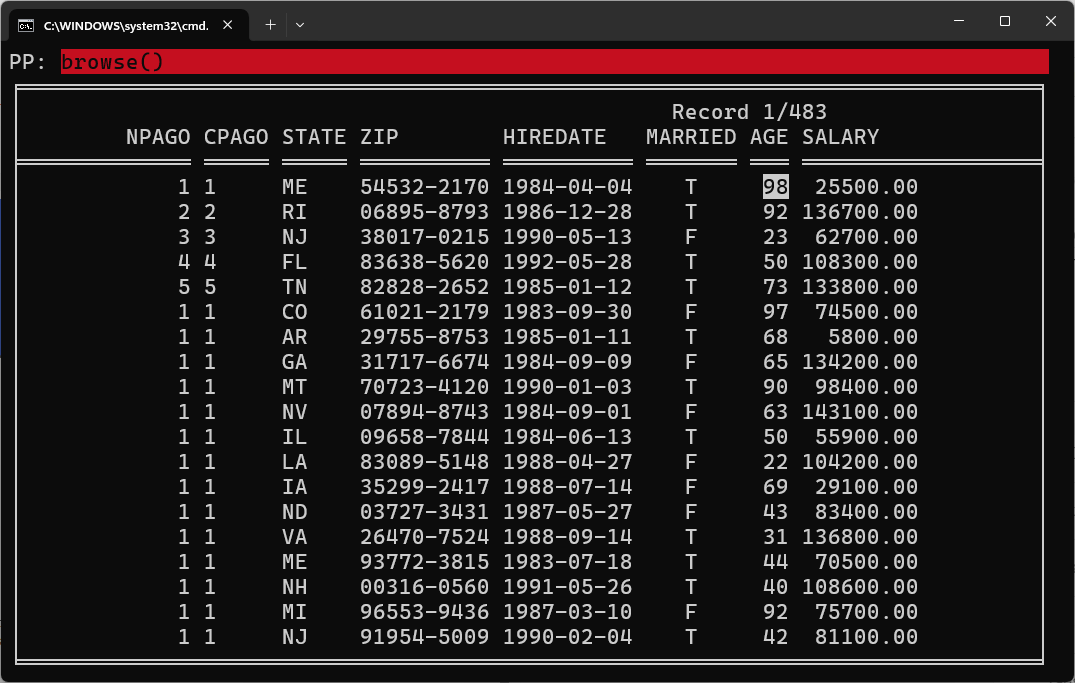Click state cell ND
Screen dimensions: 1075x683
pos(294,512)
